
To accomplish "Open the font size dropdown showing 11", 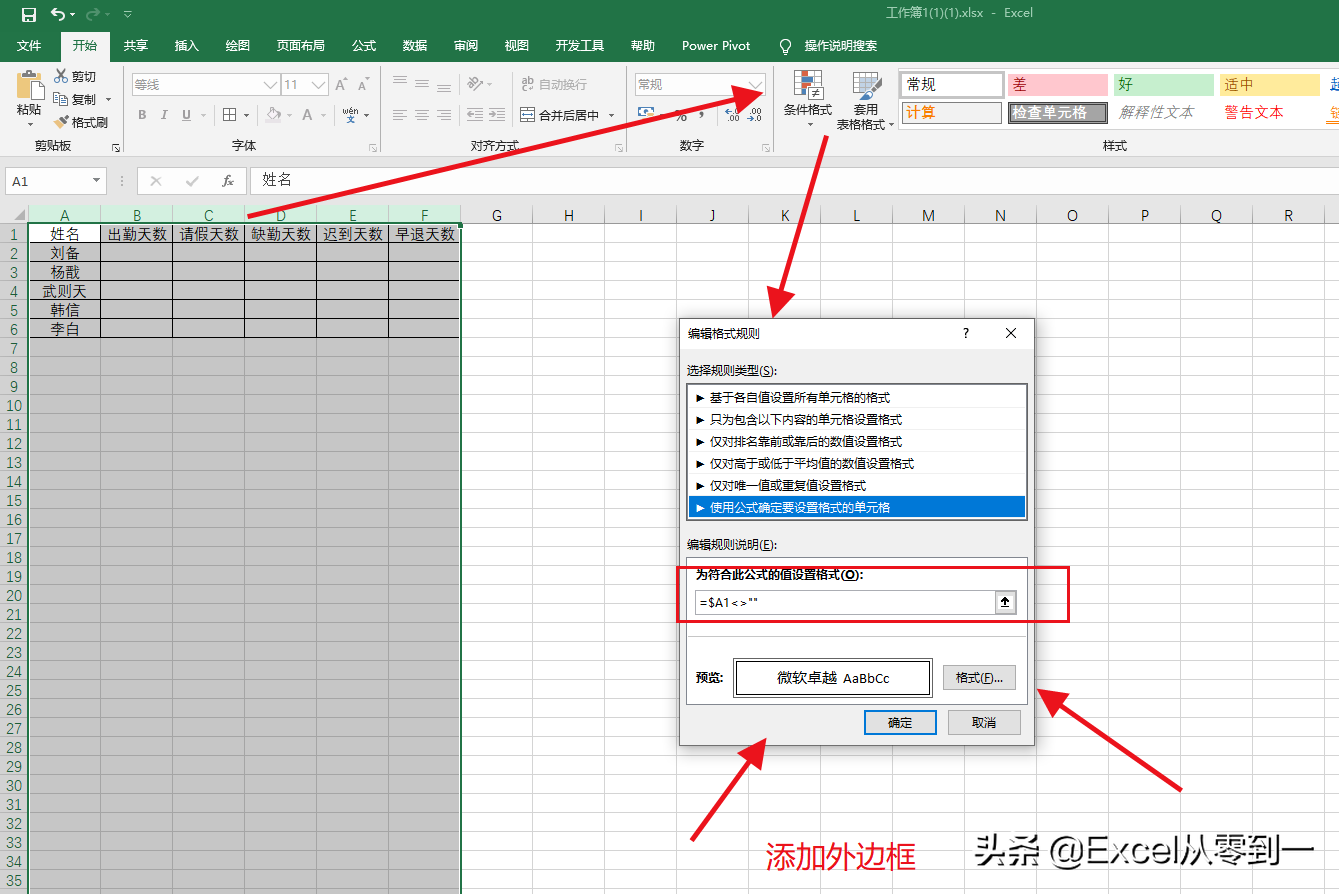I will pos(319,85).
